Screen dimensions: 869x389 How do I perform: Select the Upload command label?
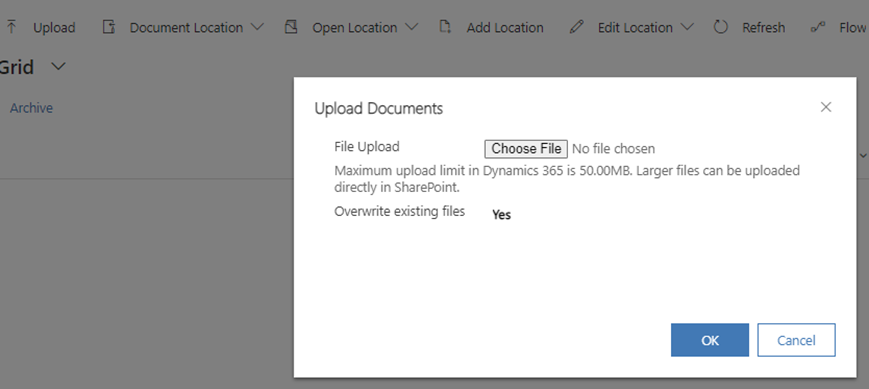(54, 28)
